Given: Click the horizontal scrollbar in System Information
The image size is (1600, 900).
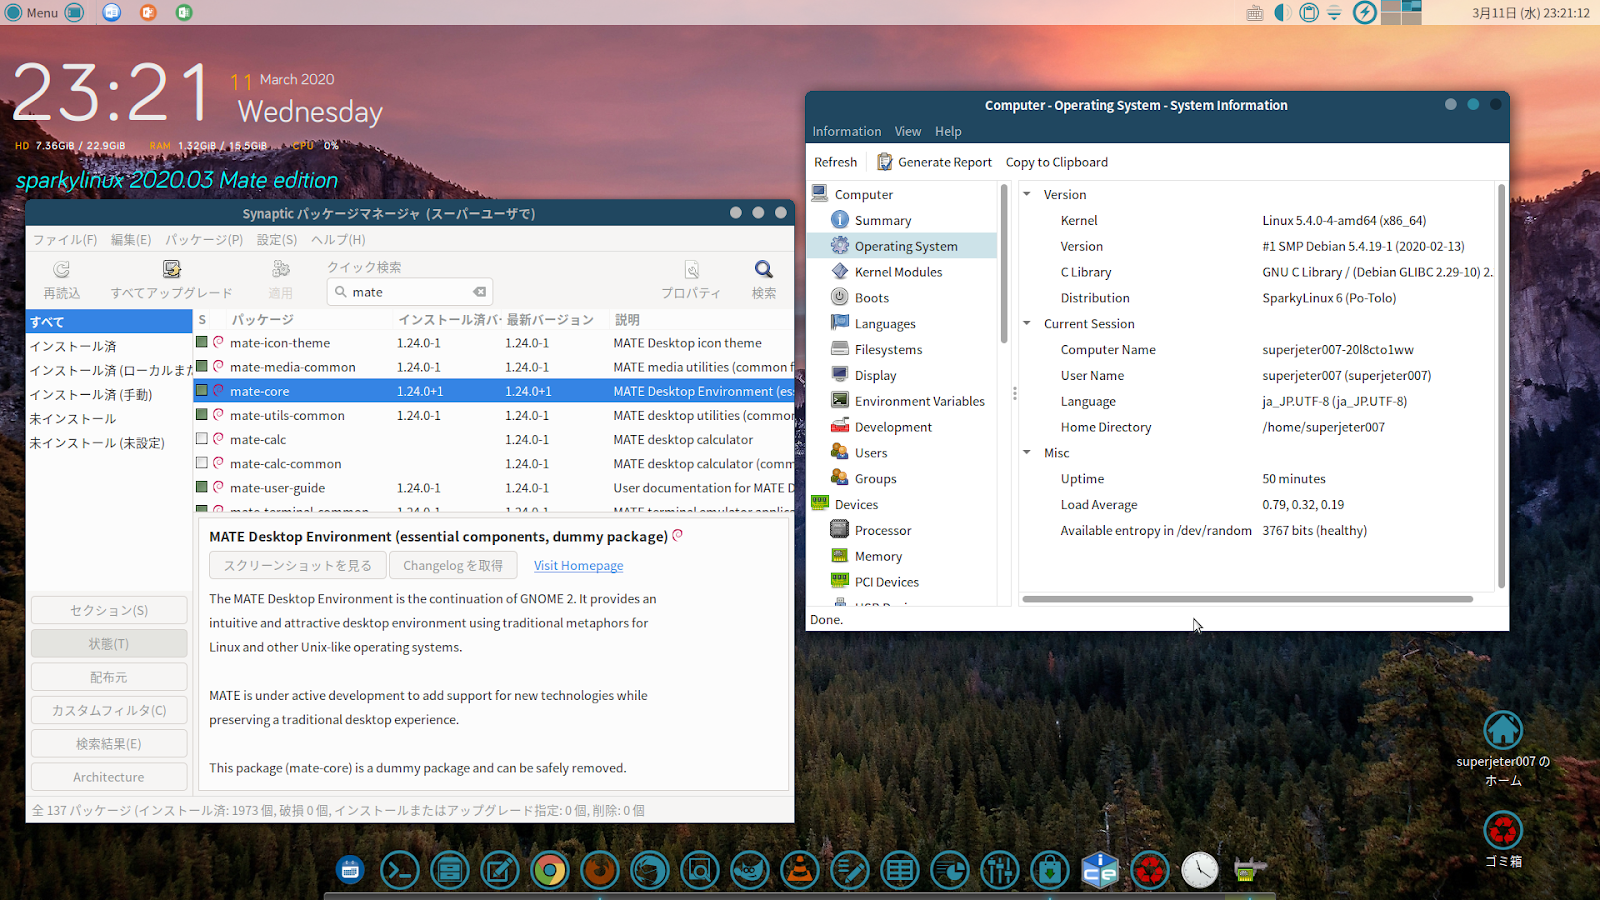Looking at the screenshot, I should [1247, 599].
